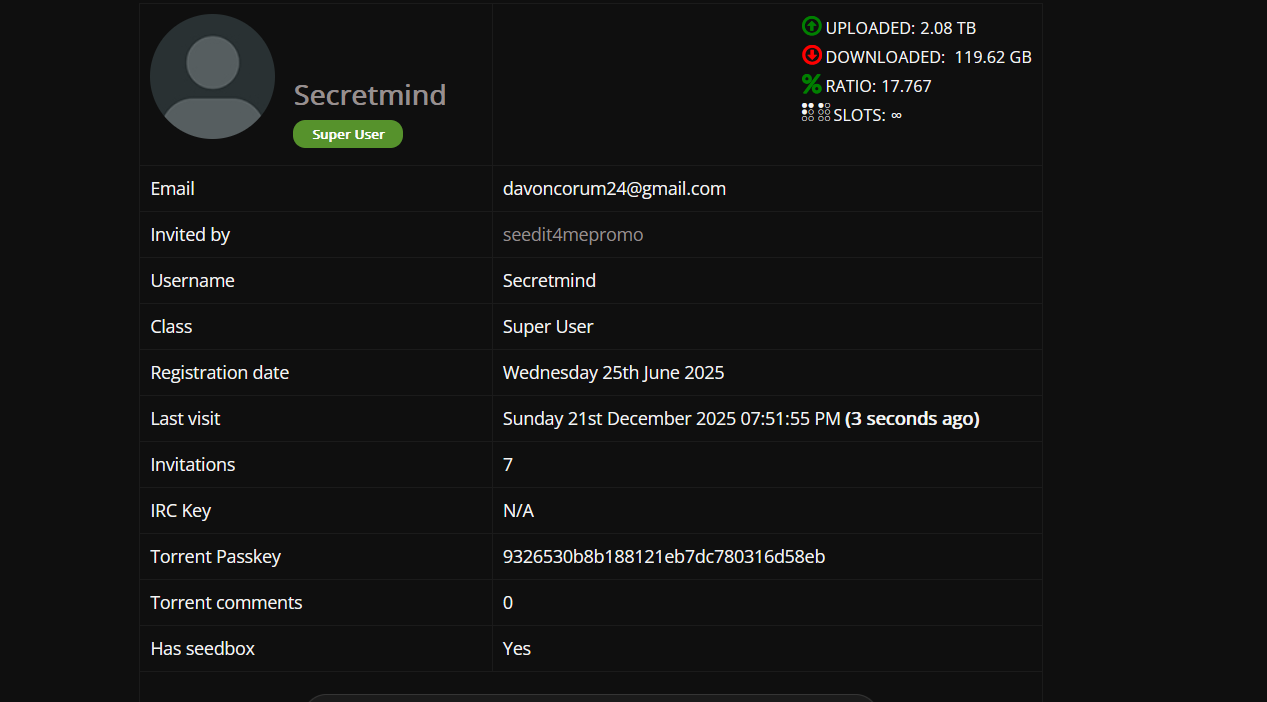Click the rounded bar below the table

(x=590, y=698)
